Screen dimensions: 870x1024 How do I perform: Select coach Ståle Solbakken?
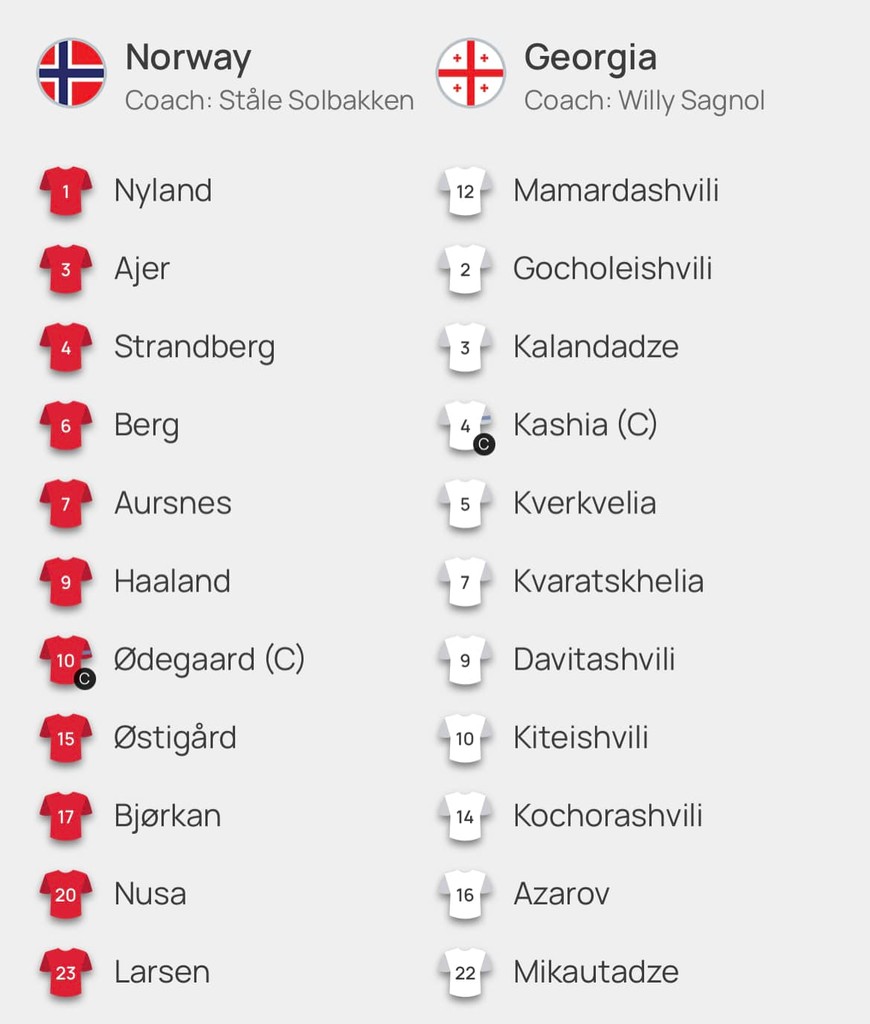(x=269, y=101)
